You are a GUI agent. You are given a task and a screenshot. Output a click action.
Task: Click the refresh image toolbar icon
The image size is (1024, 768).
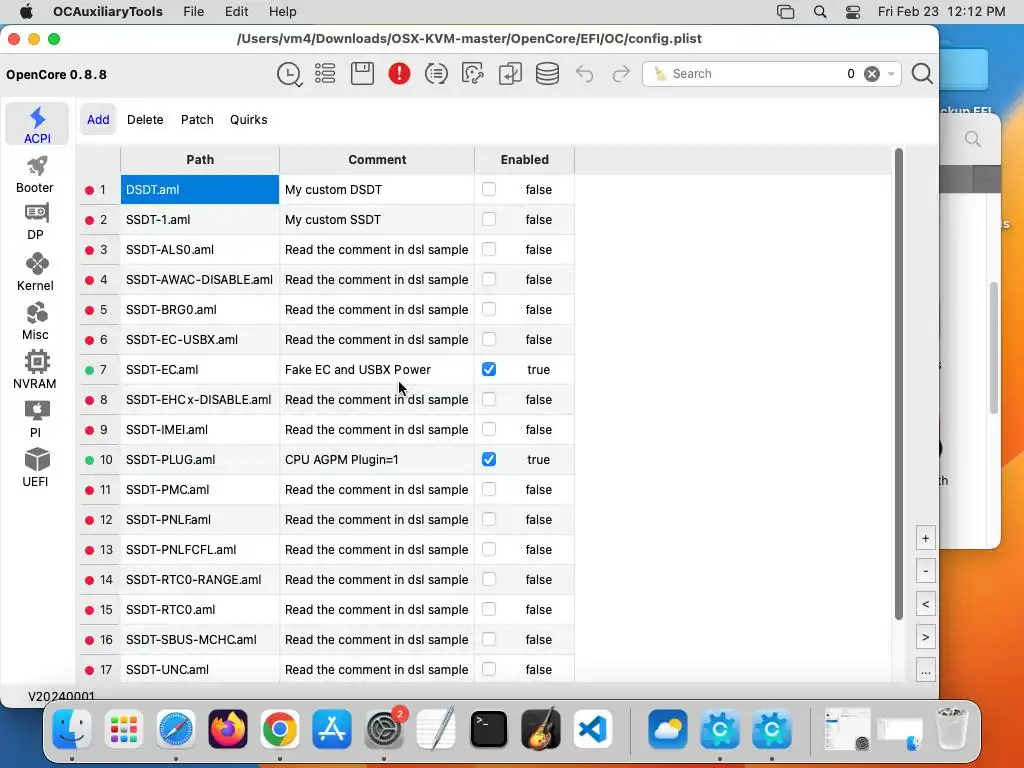point(473,74)
